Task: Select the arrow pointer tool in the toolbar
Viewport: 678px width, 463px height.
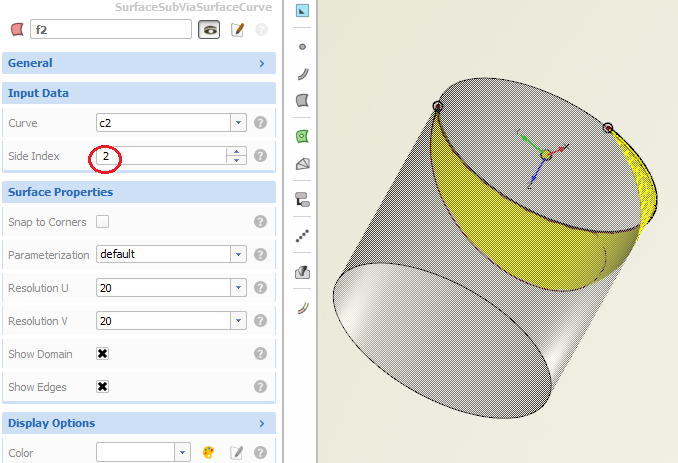Action: [x=302, y=10]
